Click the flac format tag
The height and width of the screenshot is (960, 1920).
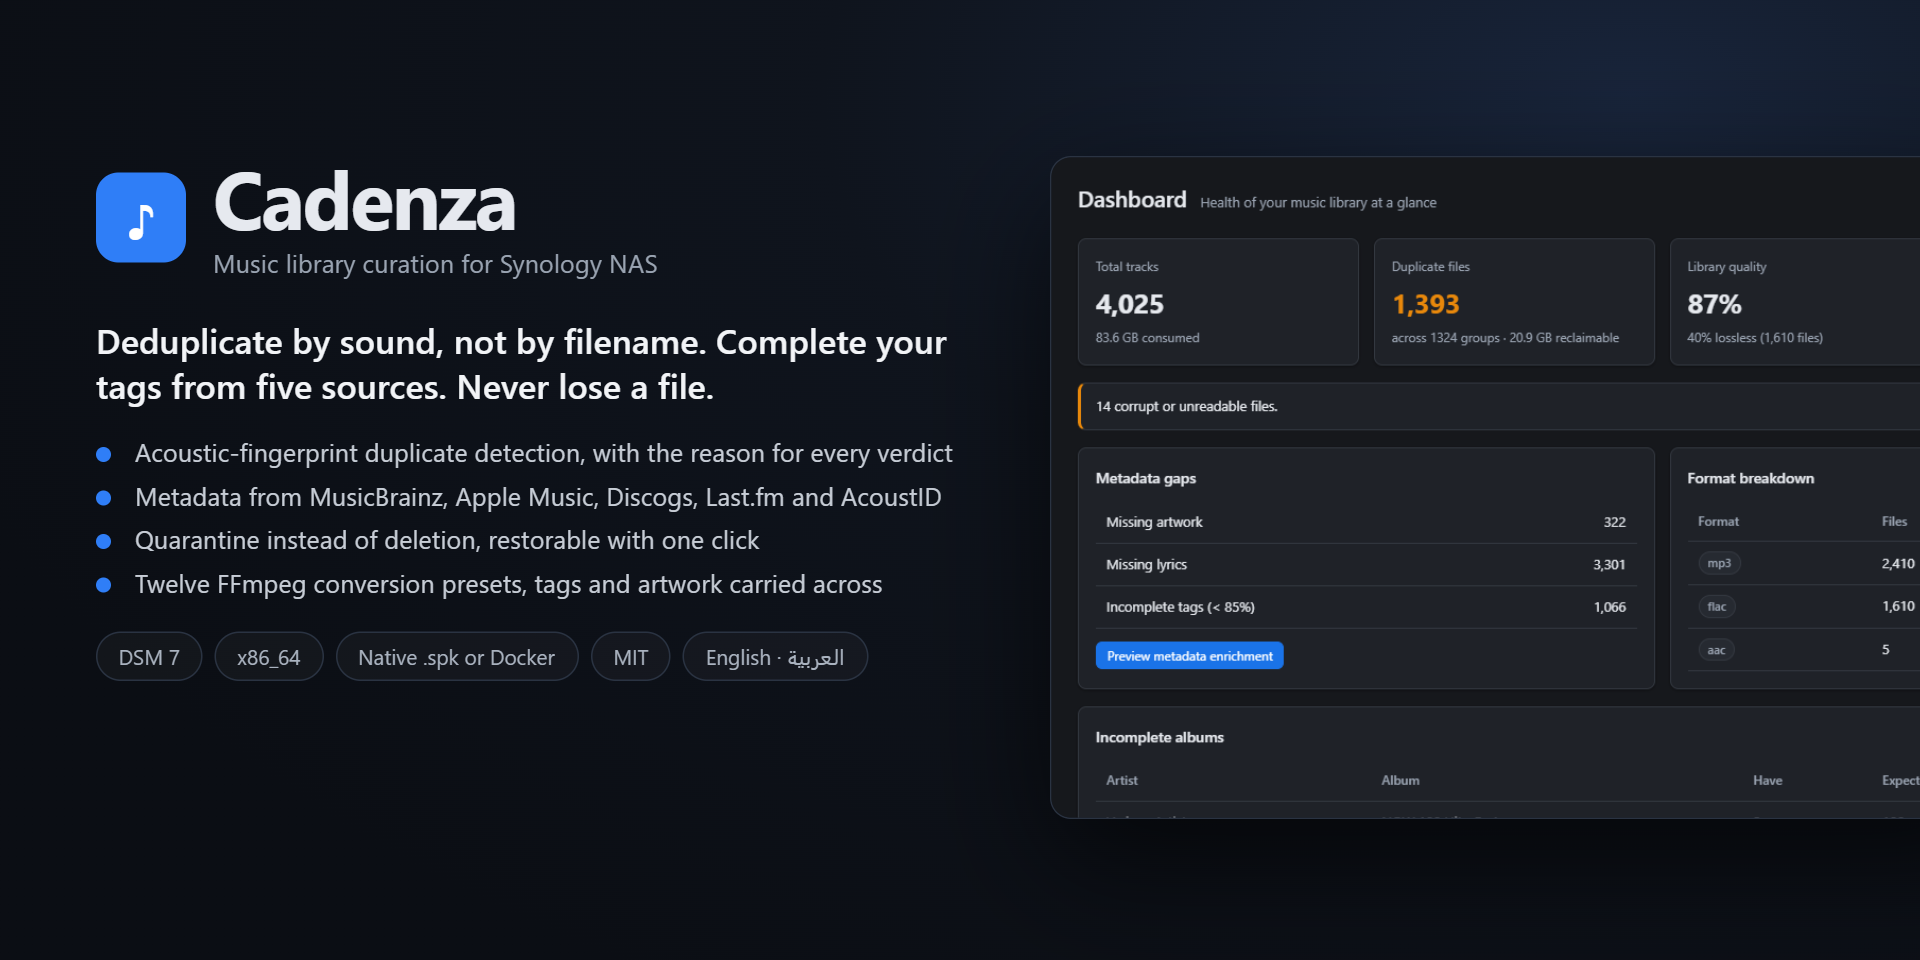tap(1717, 607)
